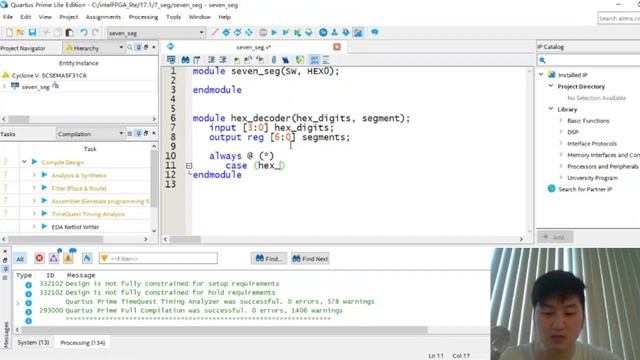Click the info icon of message 293000
Viewport: 640px width, 360px height.
point(28,311)
